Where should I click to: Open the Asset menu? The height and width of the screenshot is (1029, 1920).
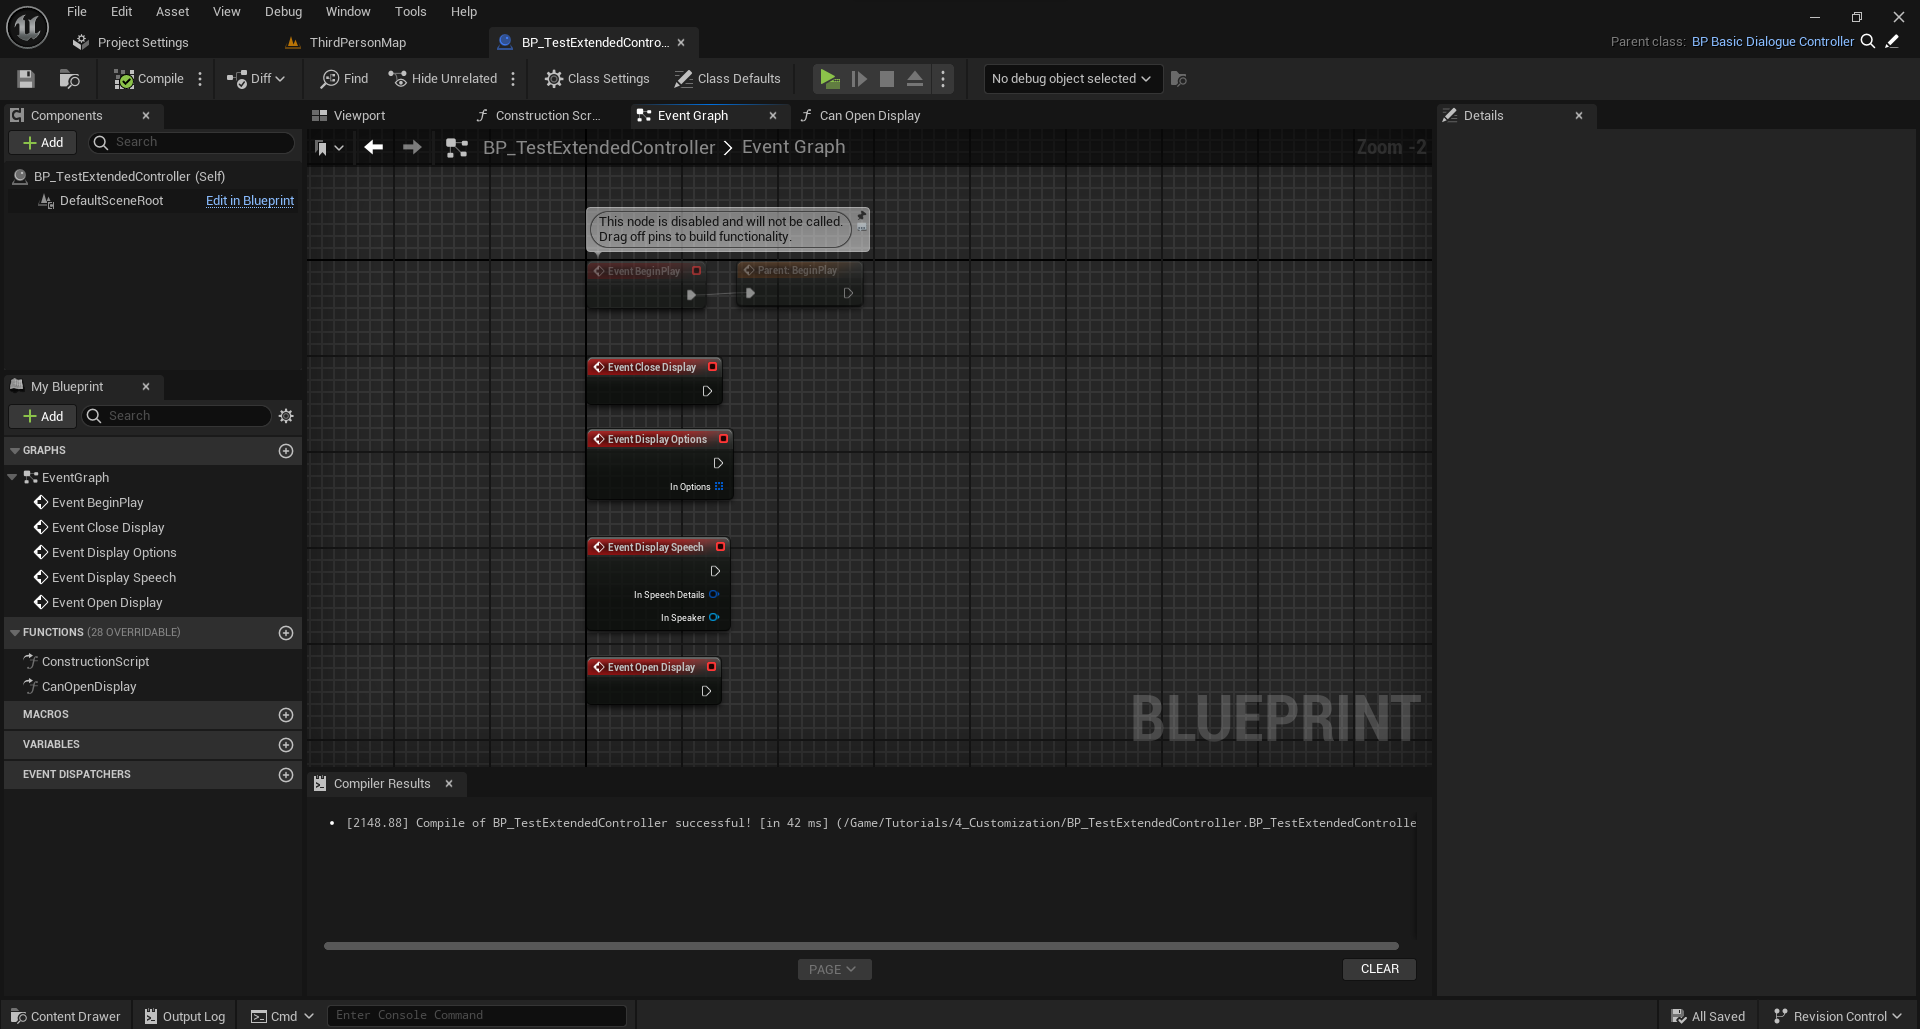pos(172,12)
